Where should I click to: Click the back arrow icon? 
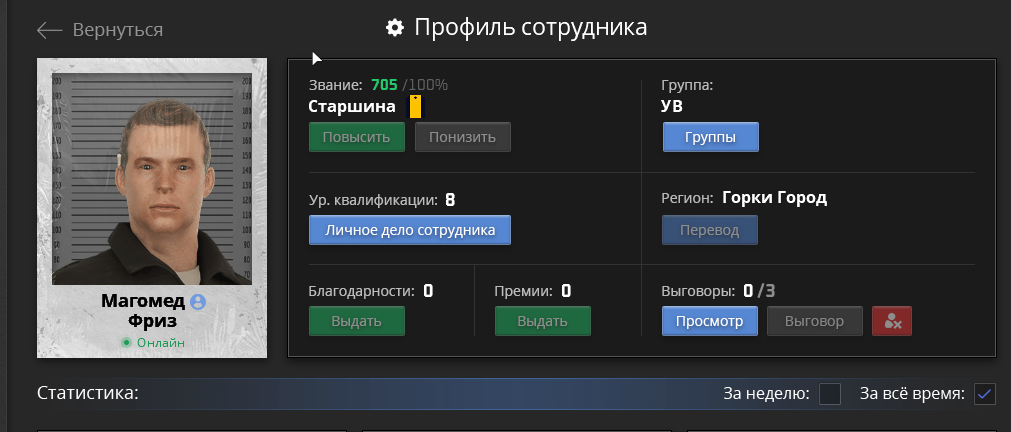(50, 30)
